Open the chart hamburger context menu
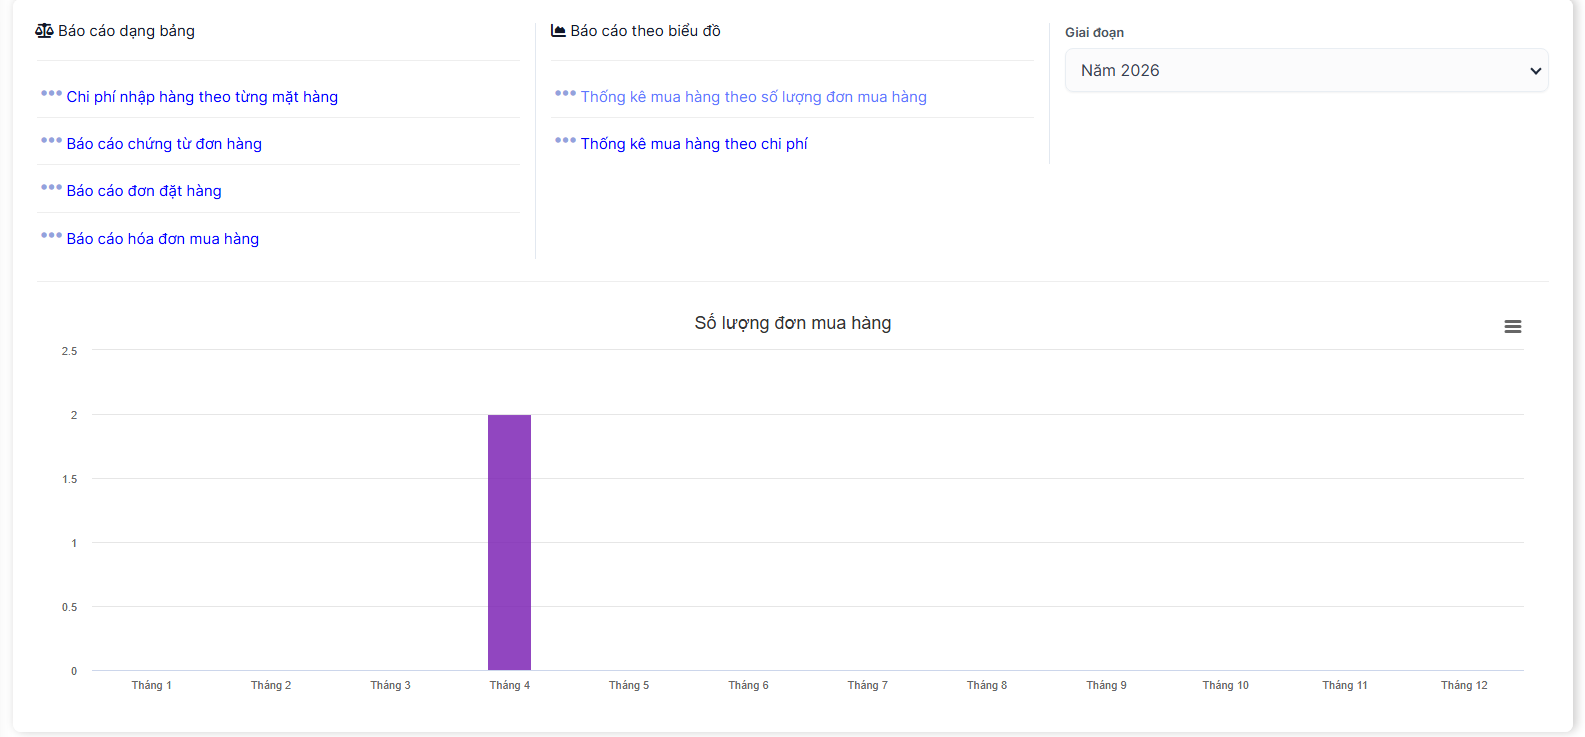The image size is (1585, 737). 1512,327
